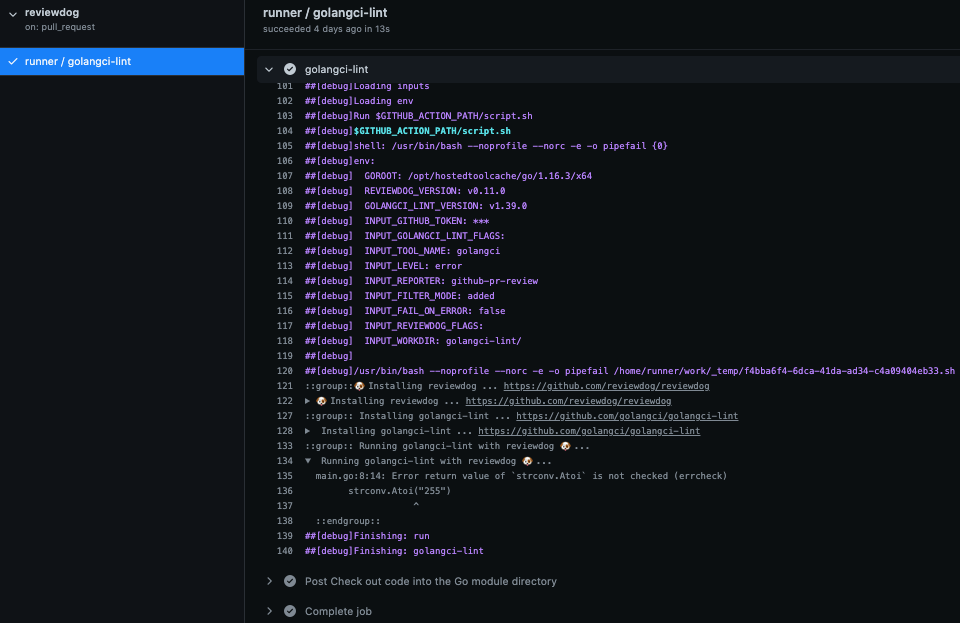Screen dimensions: 960x623
Task: Click the "GOLANGCI_LINT_VERSION: v1.39.0" line
Action: click(446, 206)
